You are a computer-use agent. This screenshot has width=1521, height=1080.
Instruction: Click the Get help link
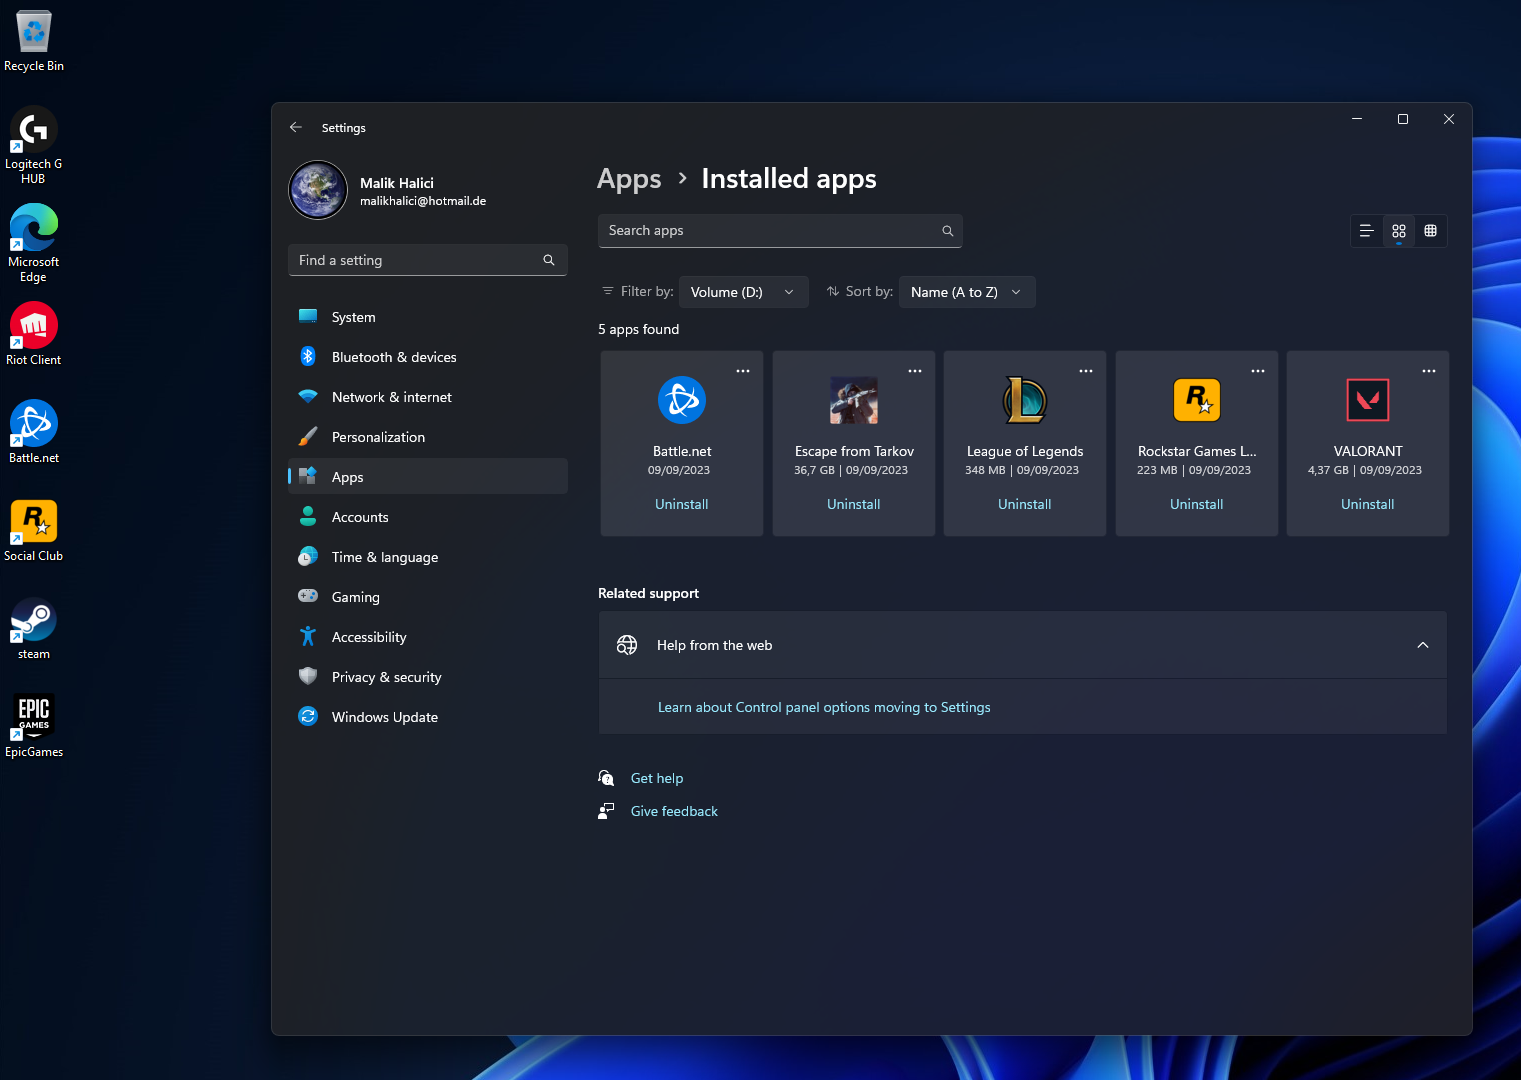pyautogui.click(x=657, y=778)
